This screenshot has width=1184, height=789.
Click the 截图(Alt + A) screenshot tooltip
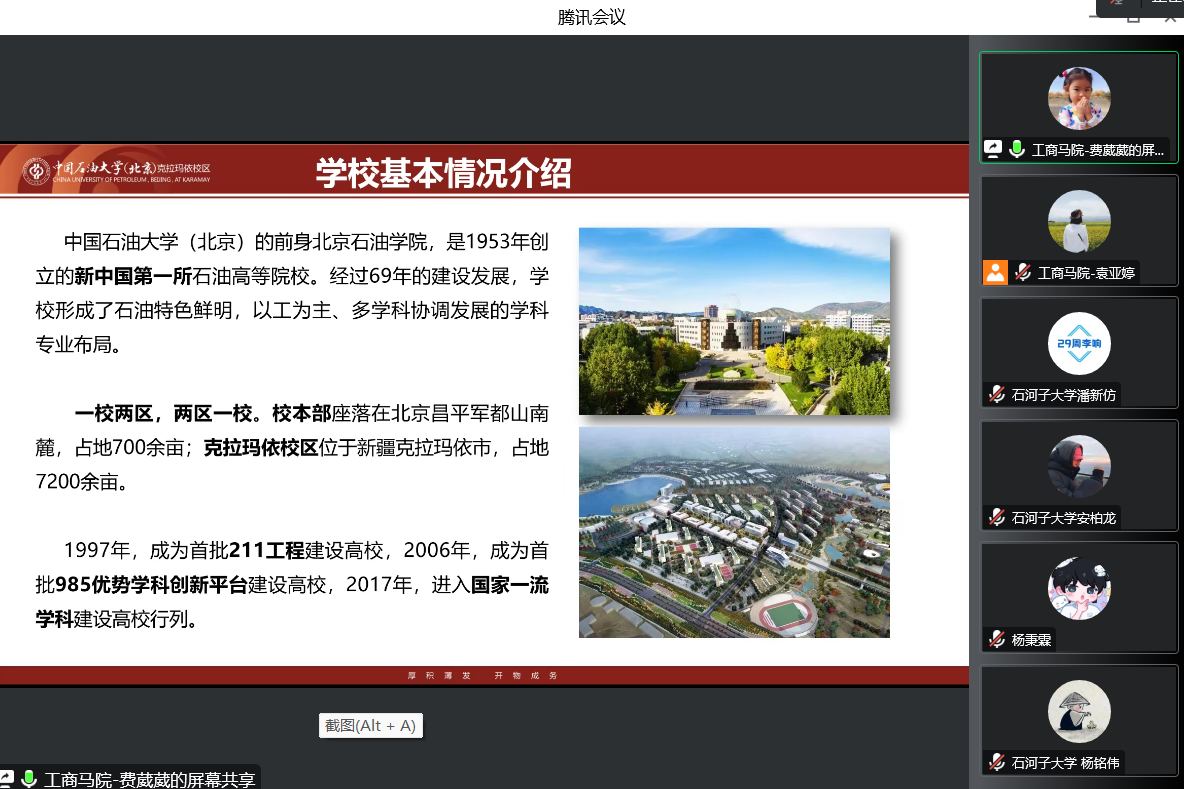[371, 726]
